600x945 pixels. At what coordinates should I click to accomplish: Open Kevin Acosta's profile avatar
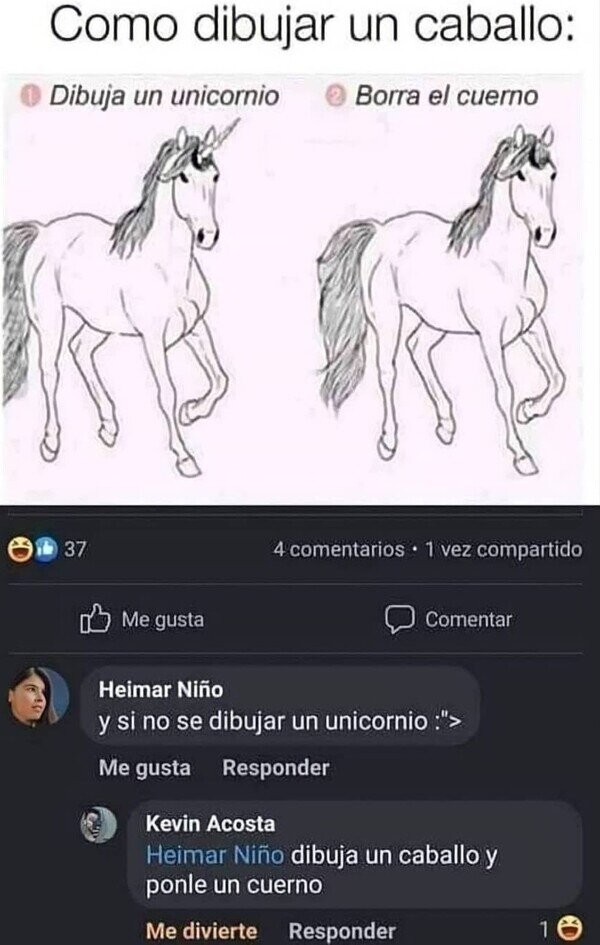pyautogui.click(x=99, y=825)
